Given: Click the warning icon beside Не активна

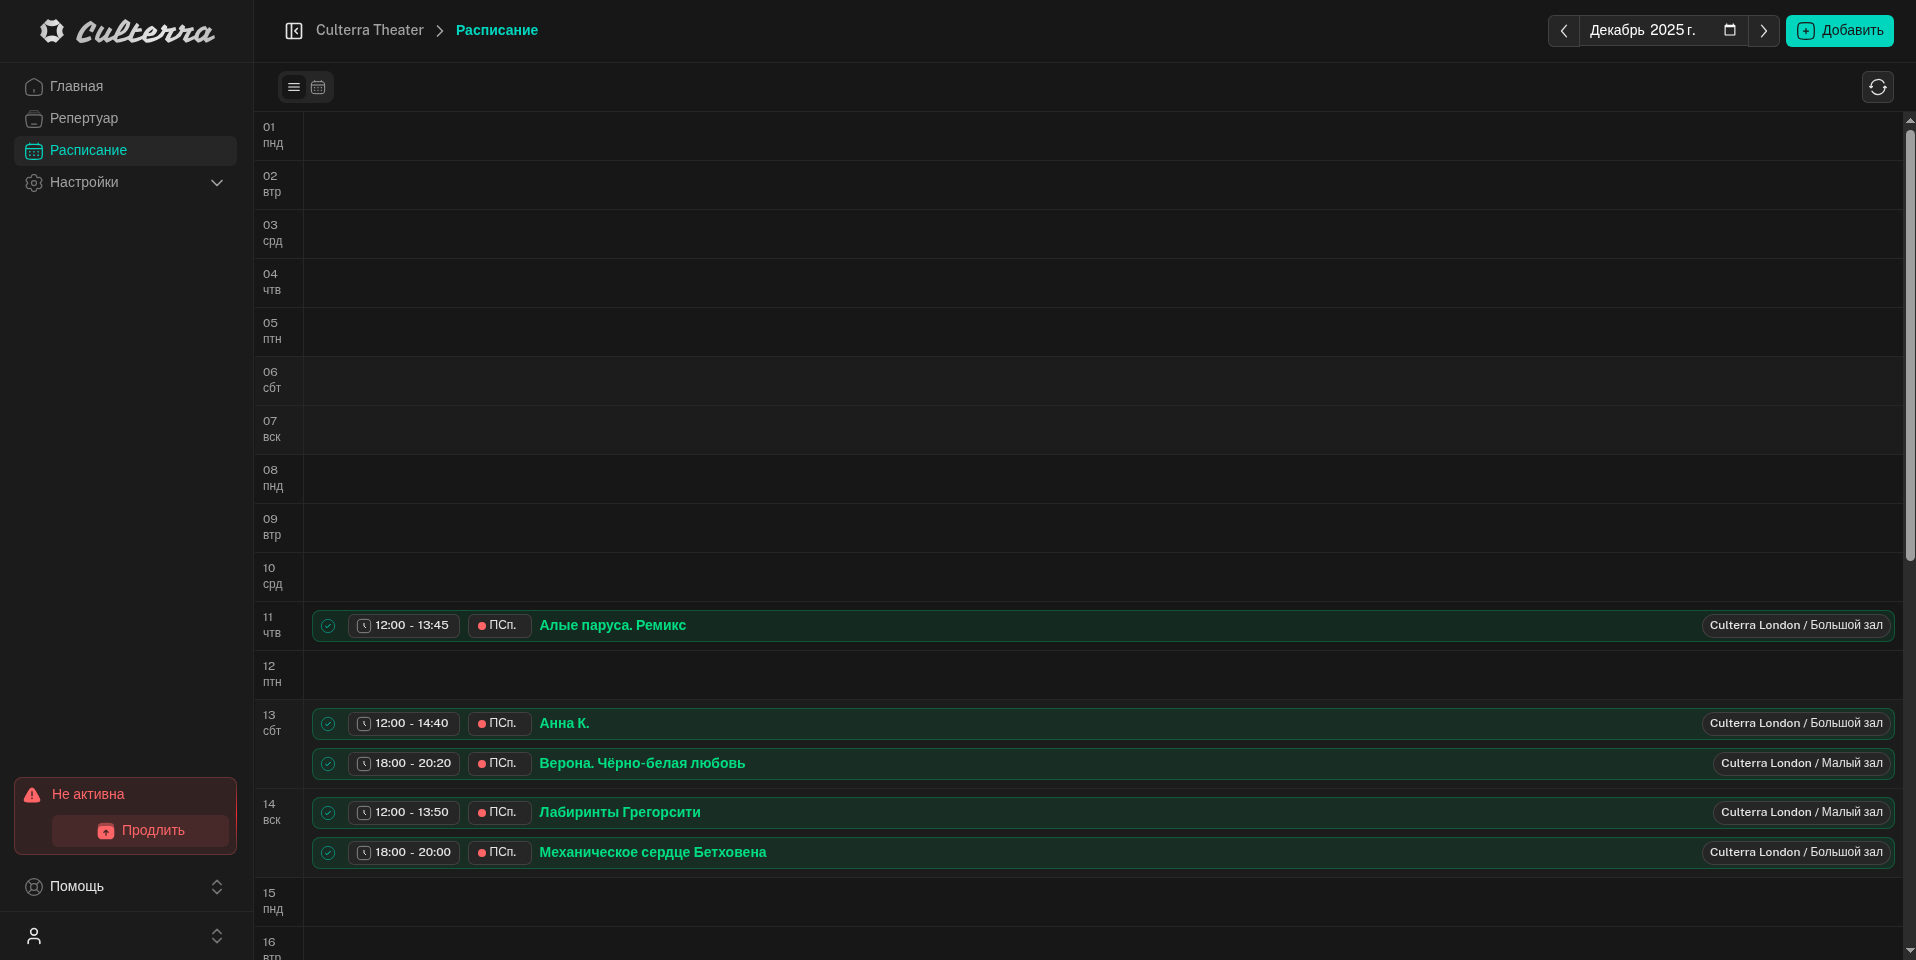Looking at the screenshot, I should tap(32, 795).
